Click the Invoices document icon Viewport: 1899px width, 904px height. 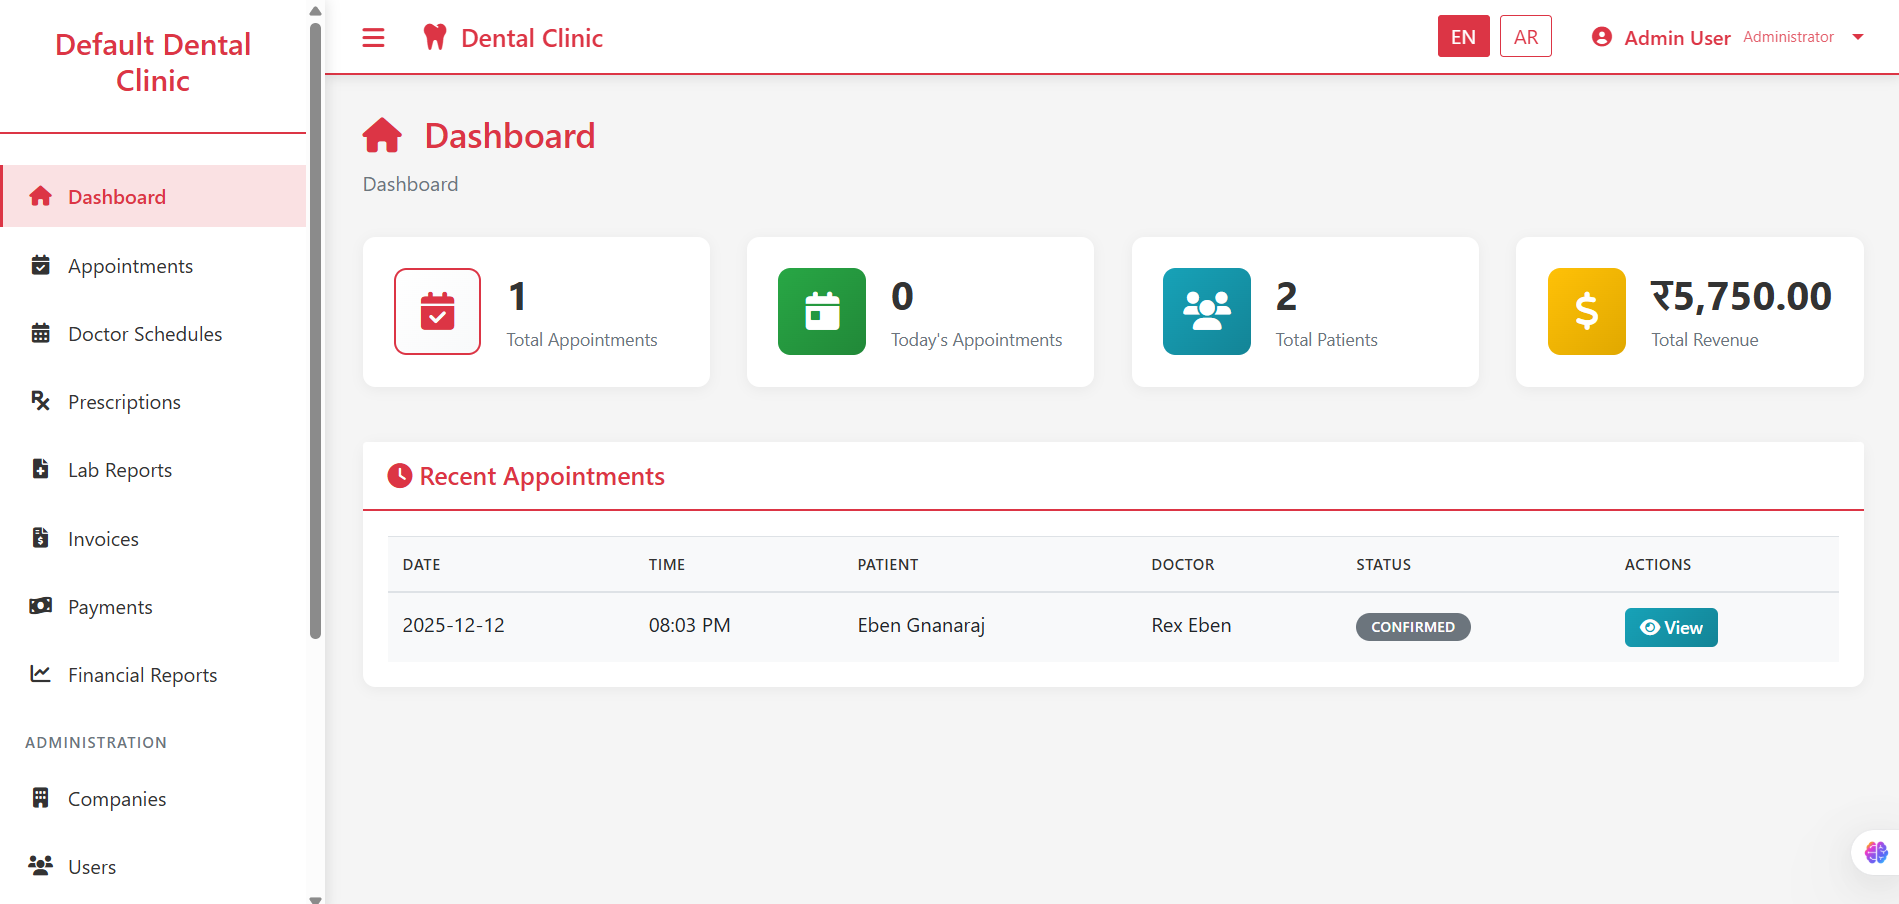(x=40, y=538)
